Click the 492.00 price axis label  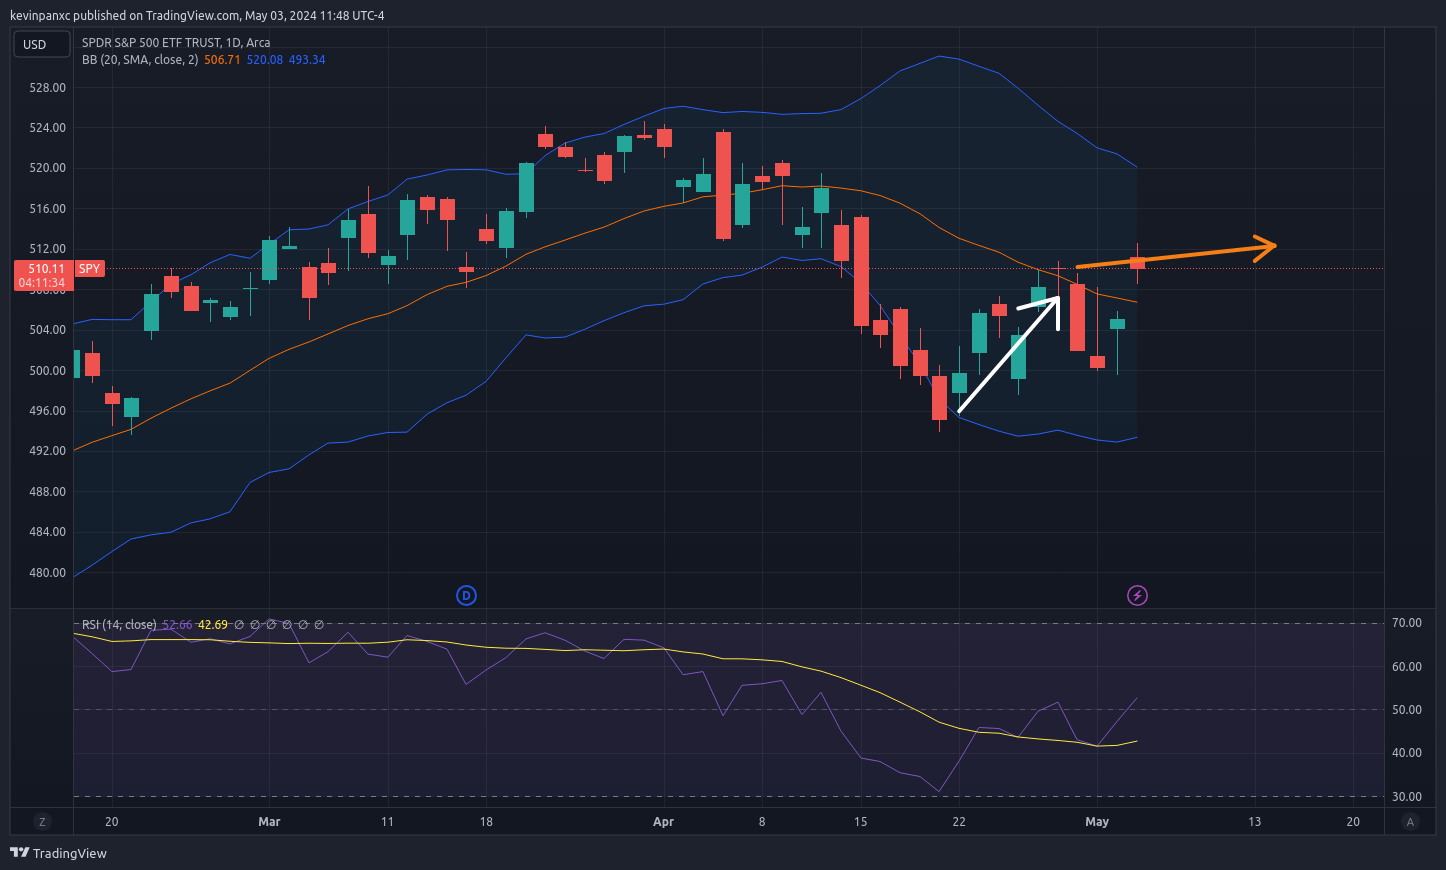click(47, 451)
